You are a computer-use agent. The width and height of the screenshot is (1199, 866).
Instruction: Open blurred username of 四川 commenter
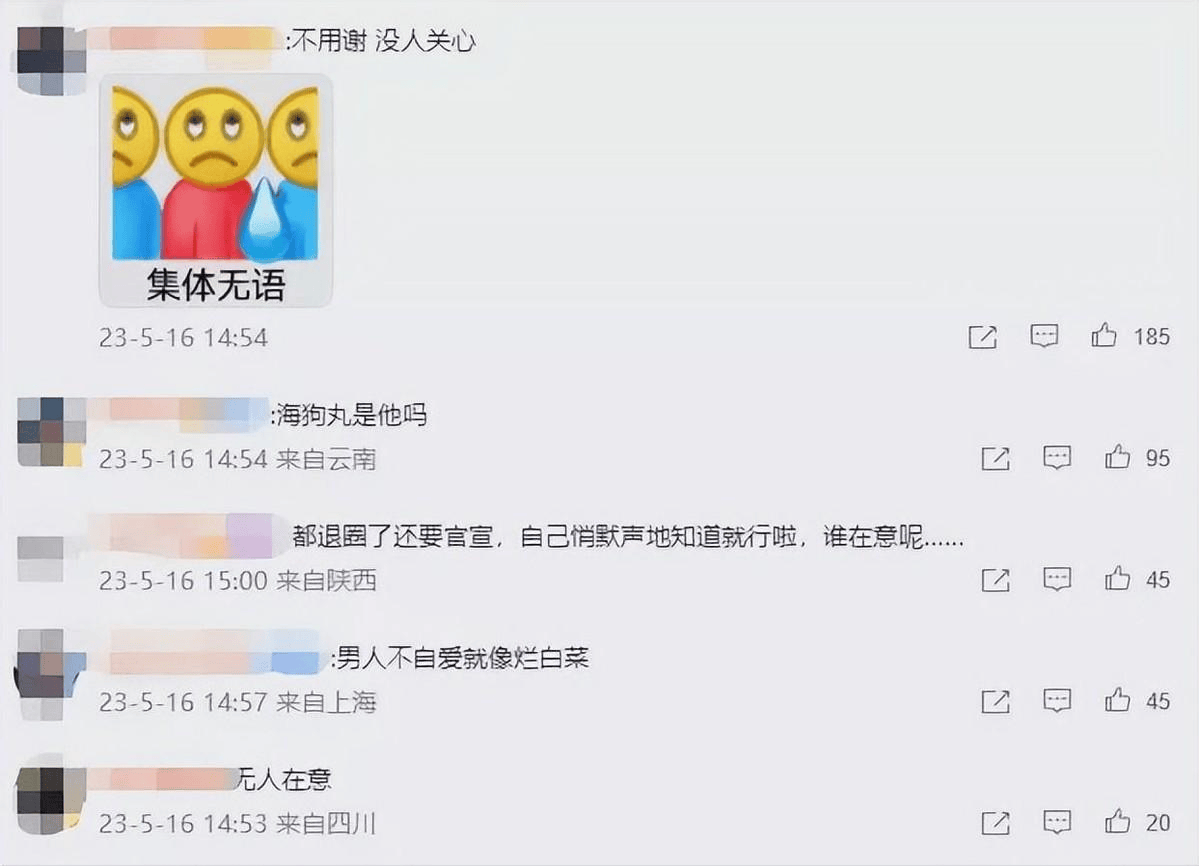point(163,778)
